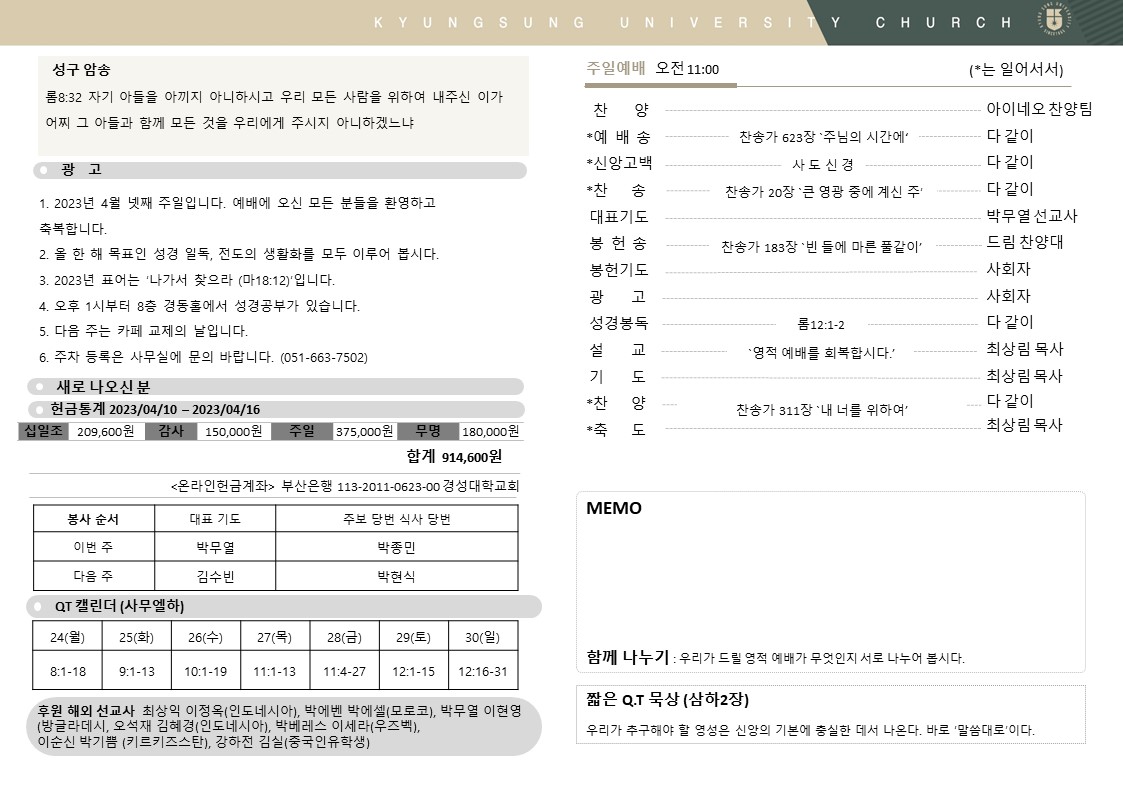The image size is (1123, 794).
Task: Click the note '(*는 일어서서)'
Action: pos(1016,69)
